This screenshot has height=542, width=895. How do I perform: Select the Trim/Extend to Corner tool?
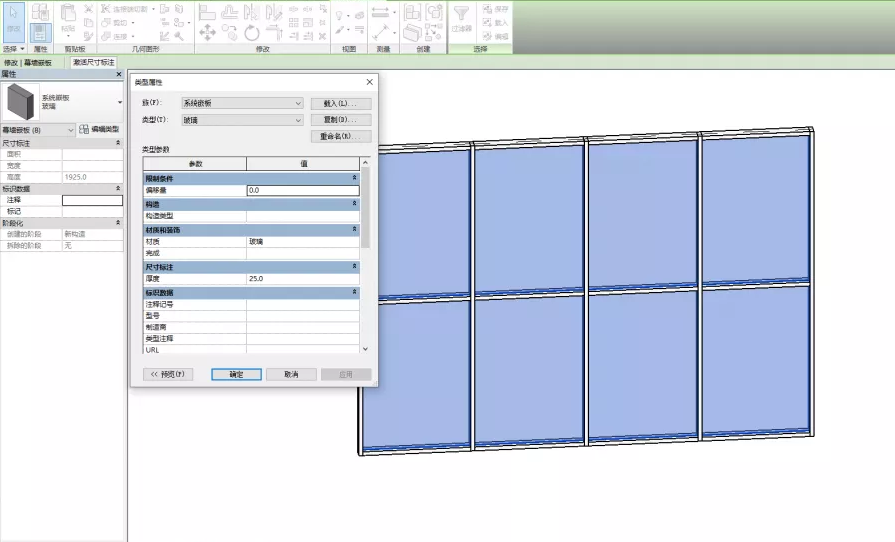coord(274,33)
